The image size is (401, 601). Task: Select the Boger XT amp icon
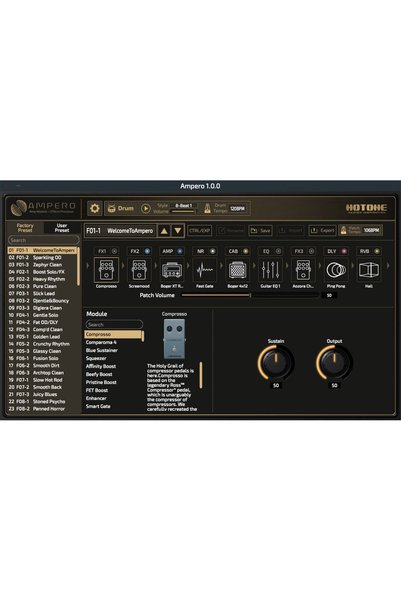coord(172,270)
